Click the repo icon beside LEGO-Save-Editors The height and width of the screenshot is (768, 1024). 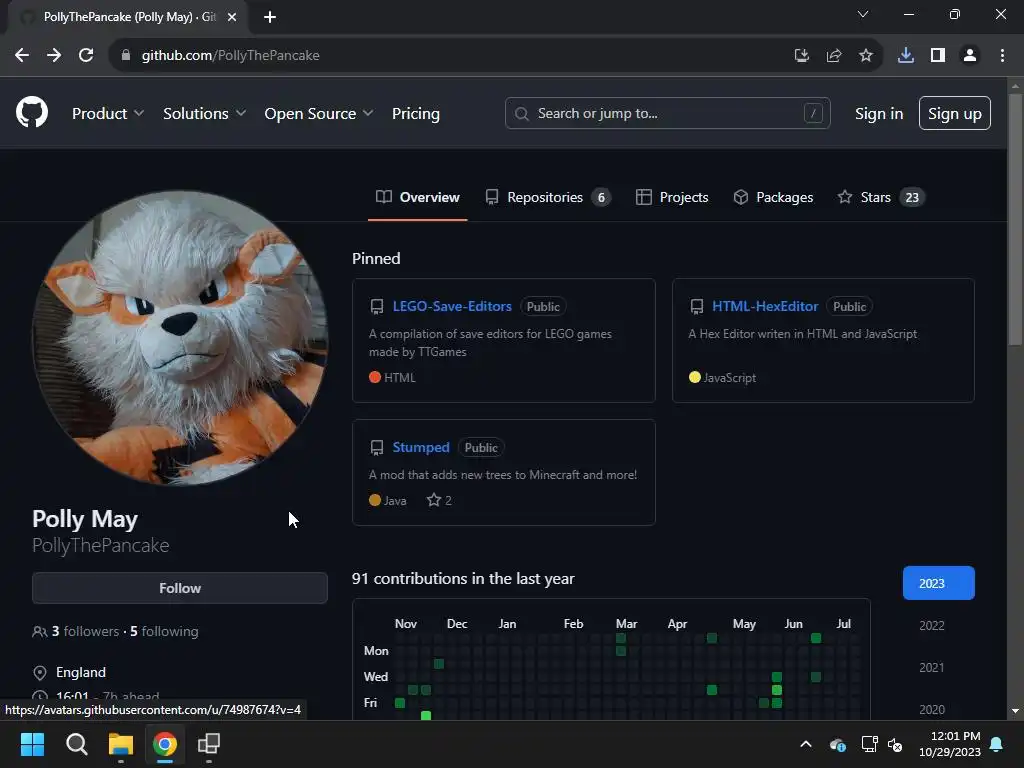[x=377, y=306]
